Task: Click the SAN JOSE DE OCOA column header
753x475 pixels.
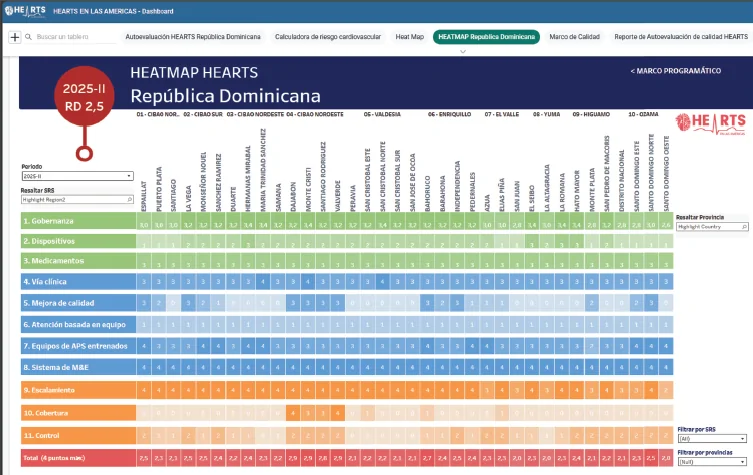Action: (413, 183)
